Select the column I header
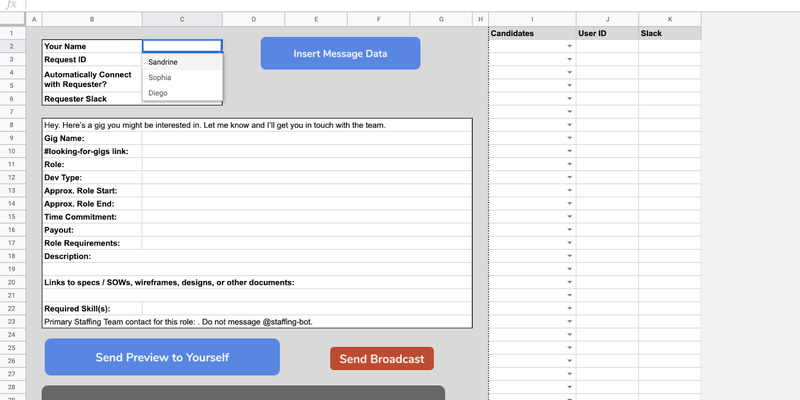 [532, 19]
